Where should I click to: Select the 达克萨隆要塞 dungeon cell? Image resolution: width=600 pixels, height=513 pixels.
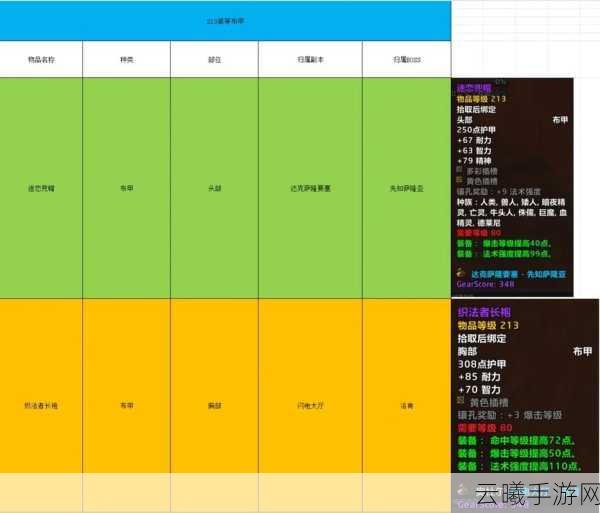coord(310,188)
